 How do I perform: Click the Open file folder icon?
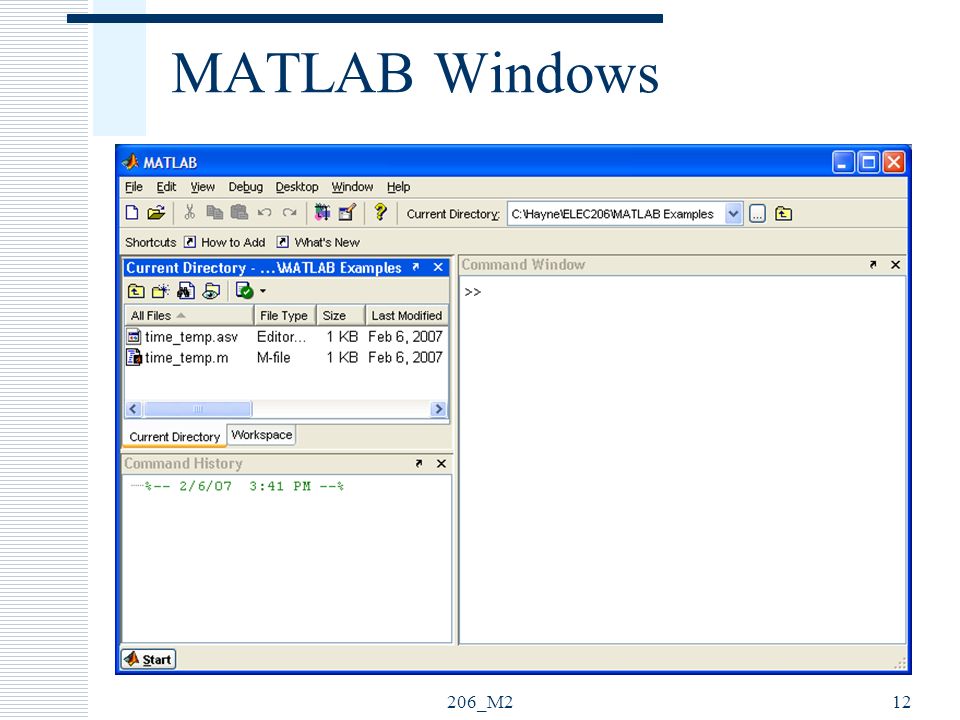(157, 212)
